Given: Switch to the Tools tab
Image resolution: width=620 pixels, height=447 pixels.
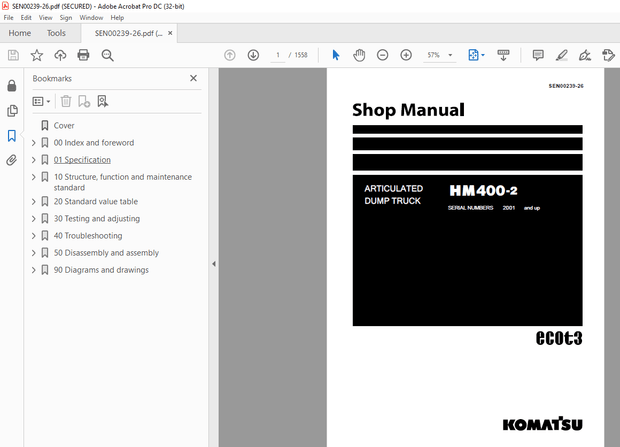Looking at the screenshot, I should click(56, 33).
